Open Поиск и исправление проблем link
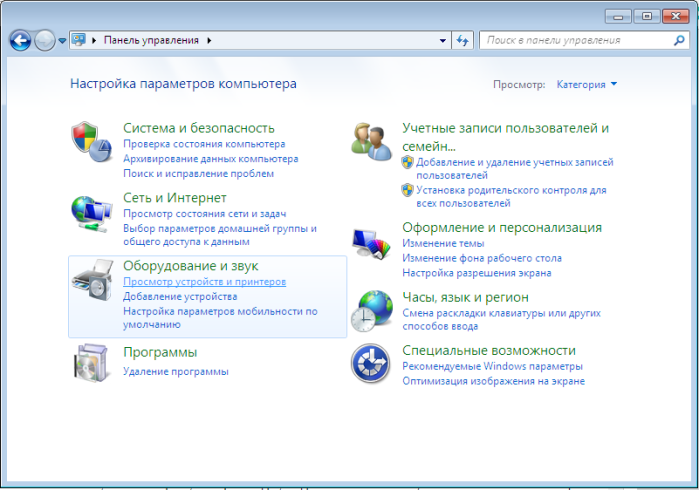The height and width of the screenshot is (490, 699). pos(198,173)
